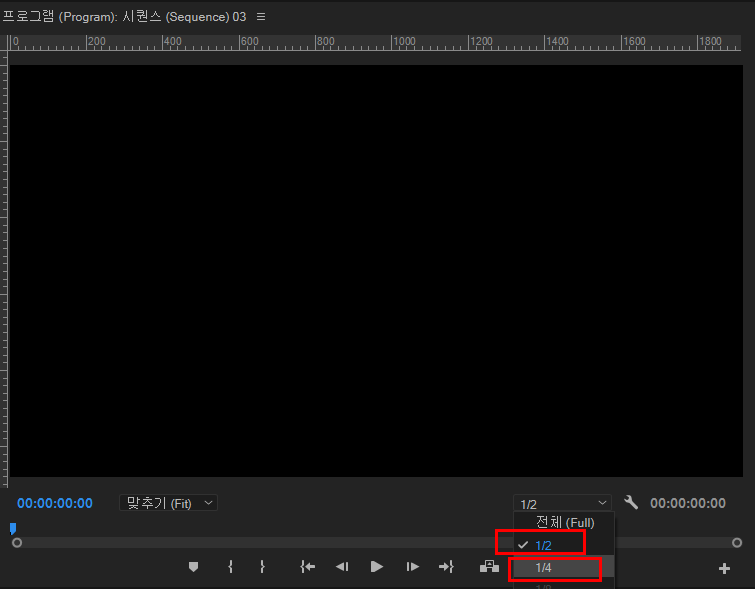Select the checked 1/2 resolution option
The image size is (755, 589).
pyautogui.click(x=564, y=545)
